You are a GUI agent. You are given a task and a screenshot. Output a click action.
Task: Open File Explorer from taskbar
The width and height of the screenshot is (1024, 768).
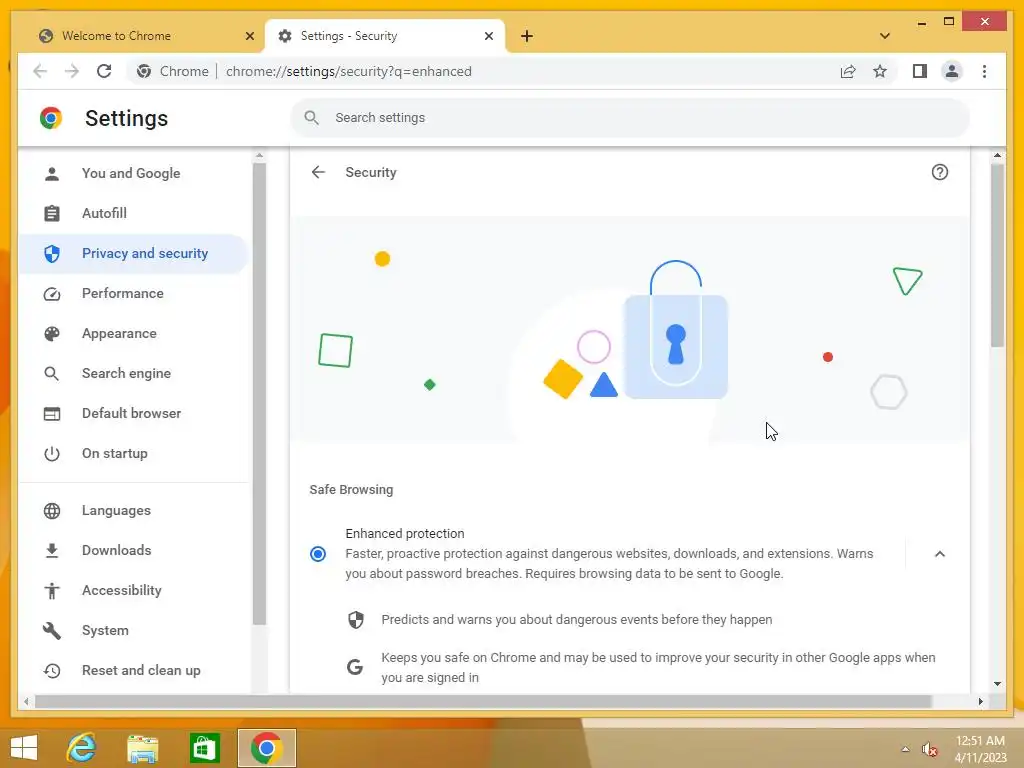[142, 748]
